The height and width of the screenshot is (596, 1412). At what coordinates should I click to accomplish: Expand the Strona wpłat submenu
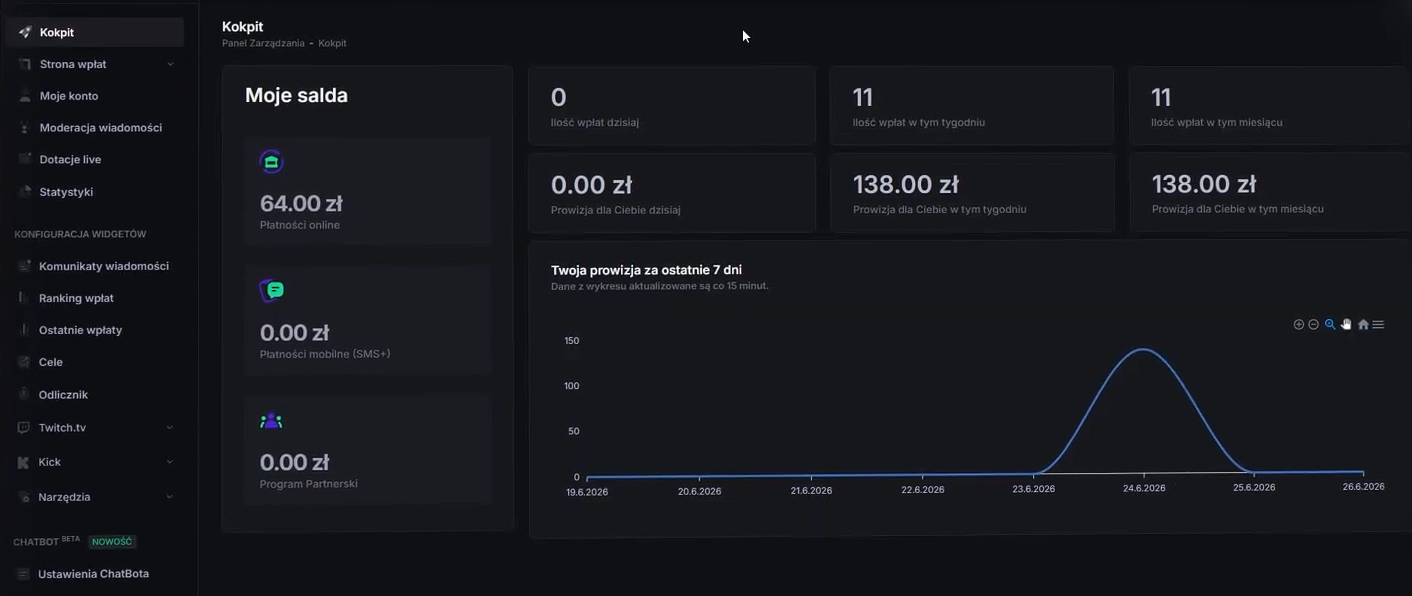click(170, 64)
